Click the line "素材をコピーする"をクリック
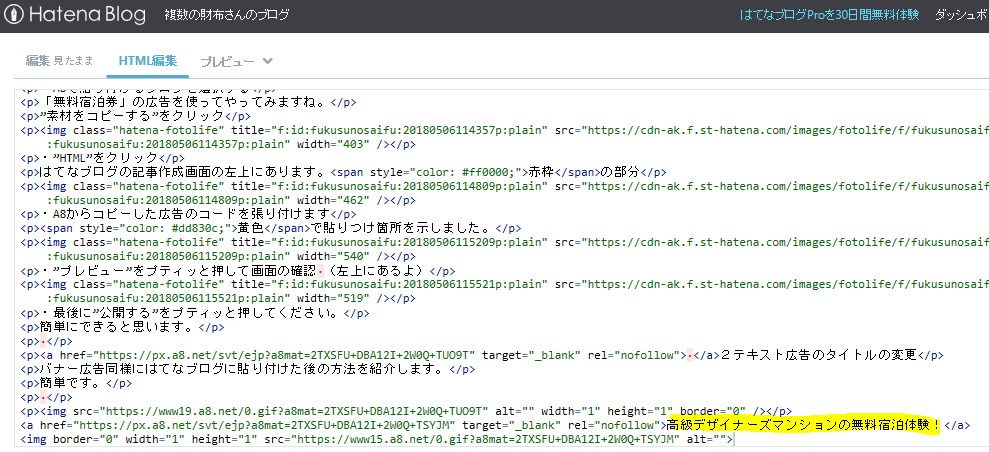989x452 pixels. [136, 116]
